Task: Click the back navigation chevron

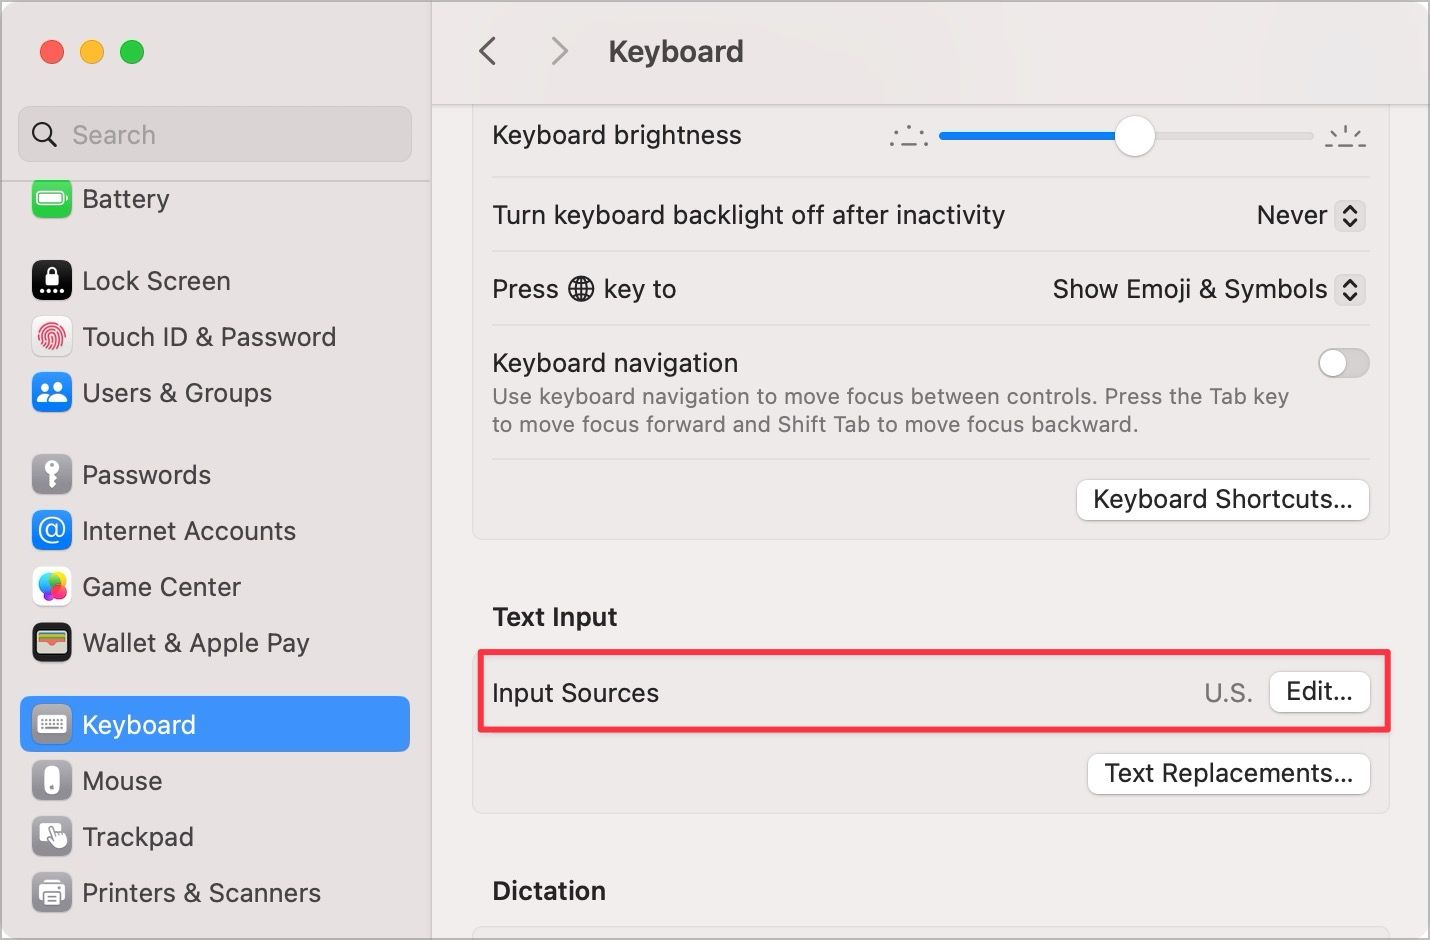Action: click(488, 51)
